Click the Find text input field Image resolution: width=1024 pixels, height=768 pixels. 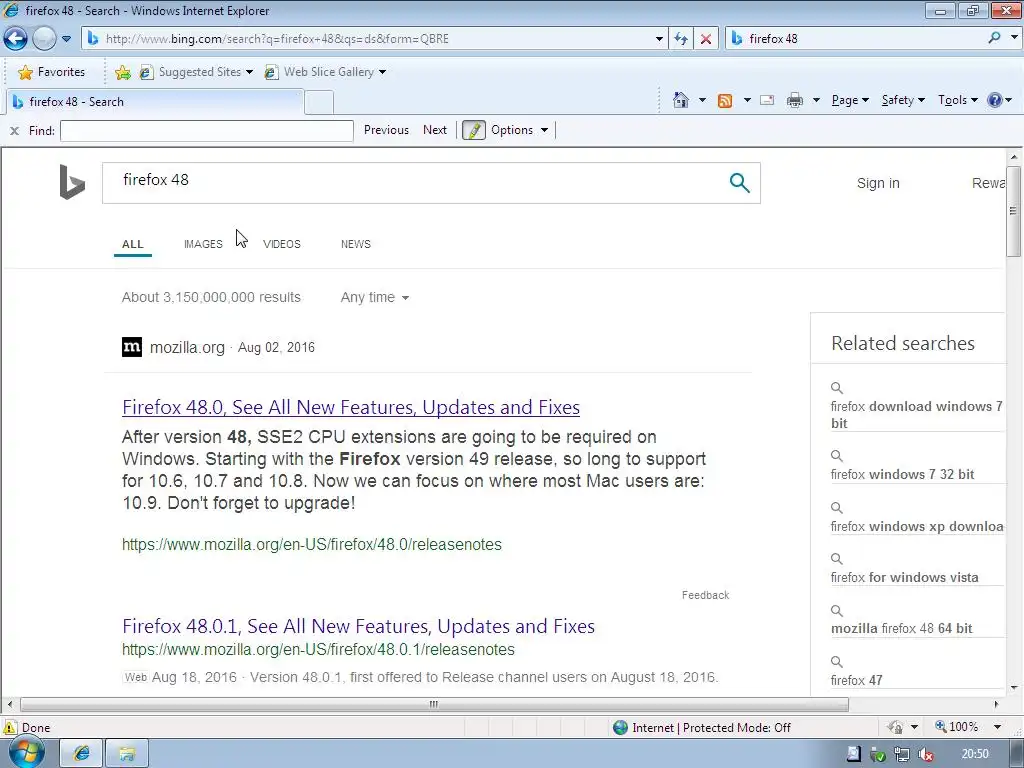tap(206, 131)
